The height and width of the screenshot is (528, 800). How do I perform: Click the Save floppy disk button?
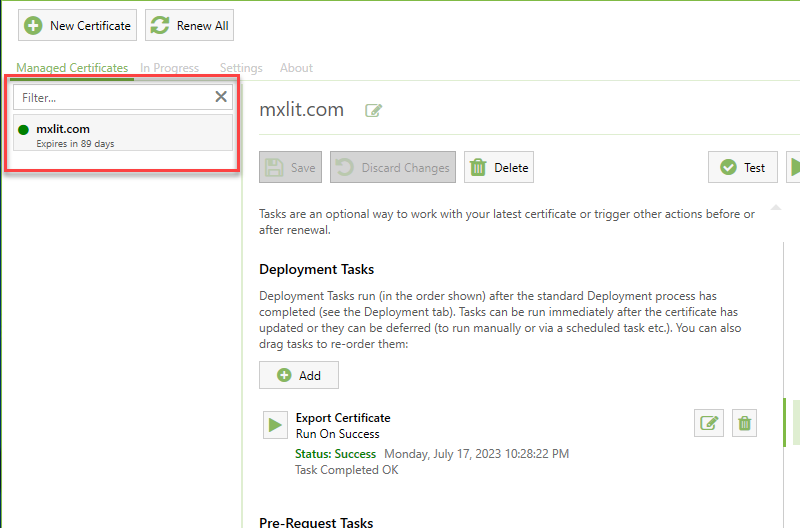tap(290, 168)
